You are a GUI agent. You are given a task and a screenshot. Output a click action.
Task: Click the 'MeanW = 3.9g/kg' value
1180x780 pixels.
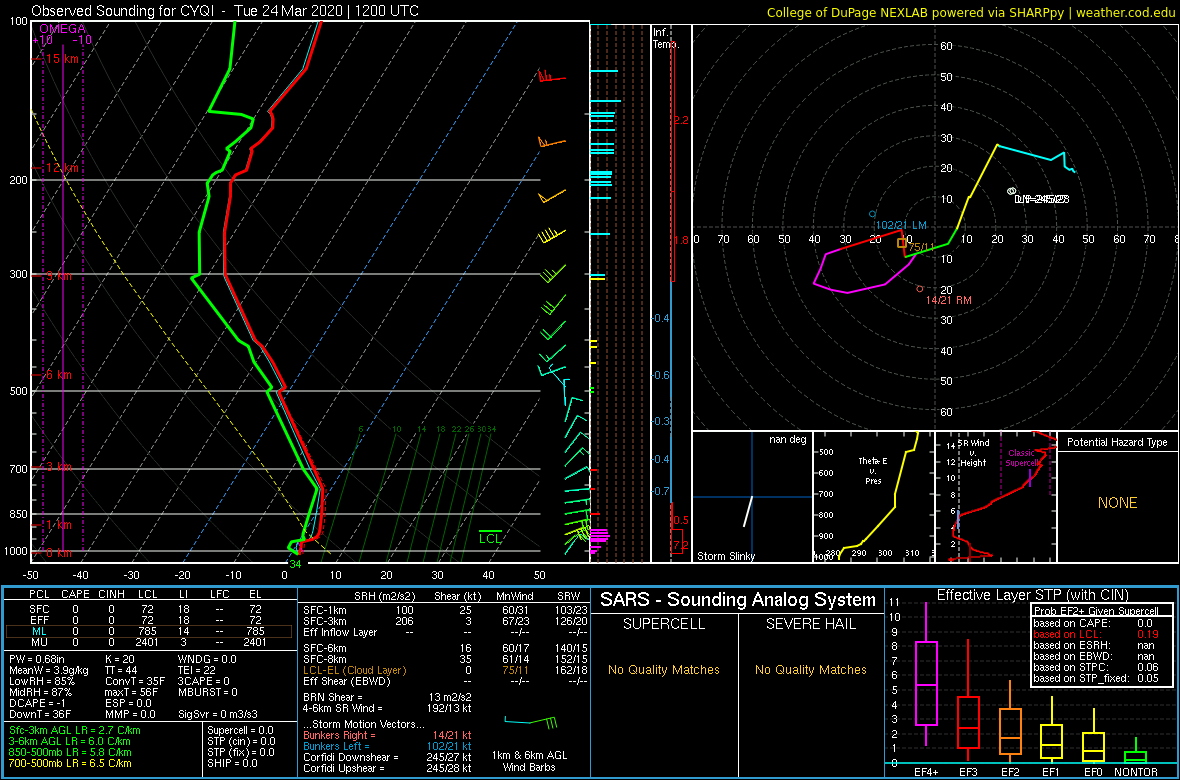pos(47,671)
